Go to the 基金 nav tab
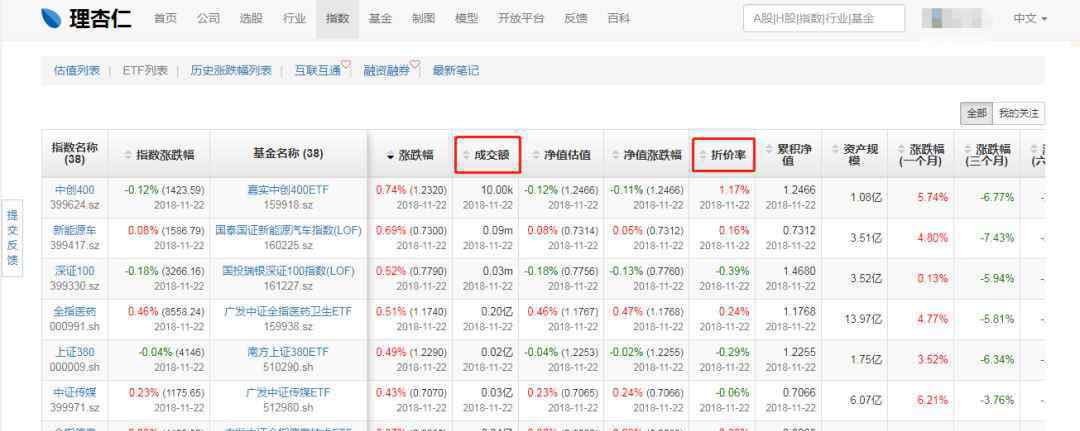 380,19
